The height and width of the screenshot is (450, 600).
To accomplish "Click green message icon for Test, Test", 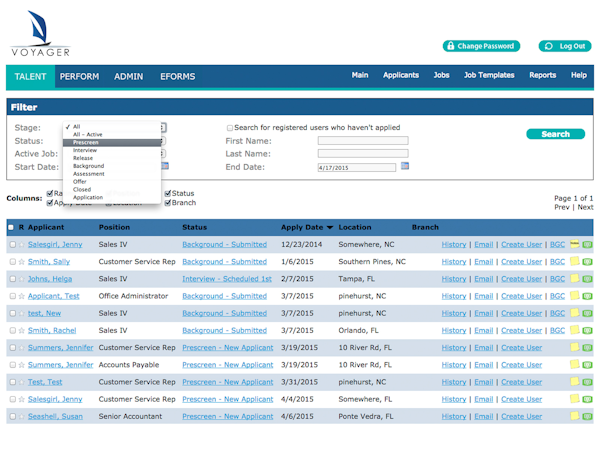I will point(587,382).
